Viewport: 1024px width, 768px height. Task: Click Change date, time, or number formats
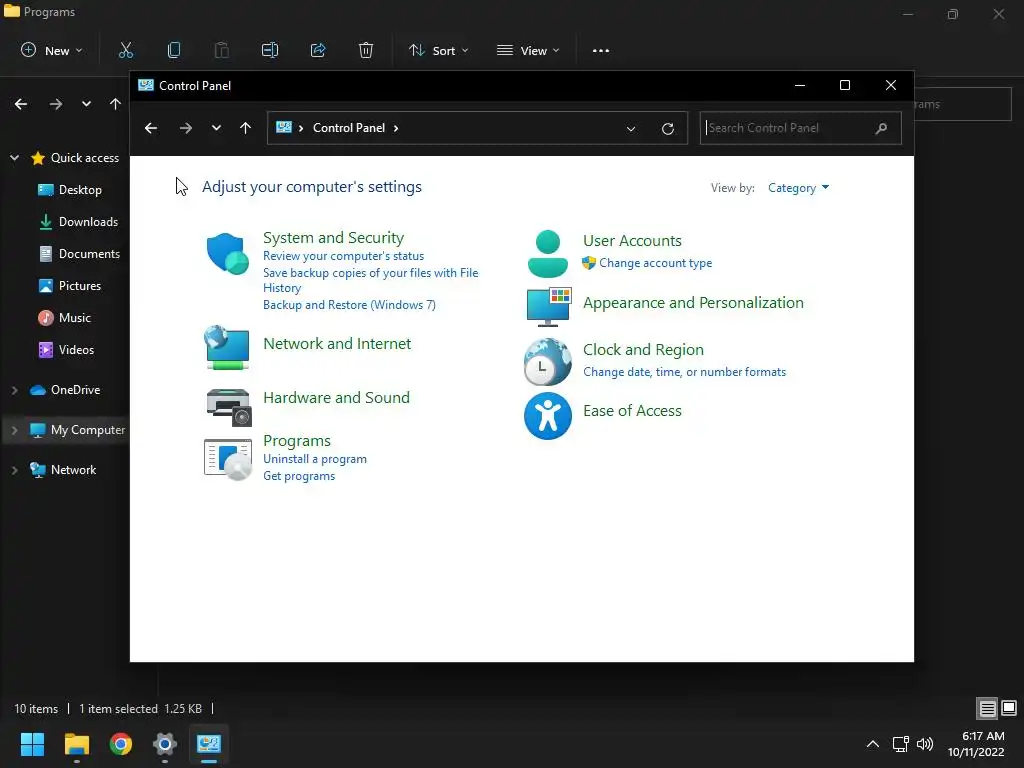click(x=684, y=372)
